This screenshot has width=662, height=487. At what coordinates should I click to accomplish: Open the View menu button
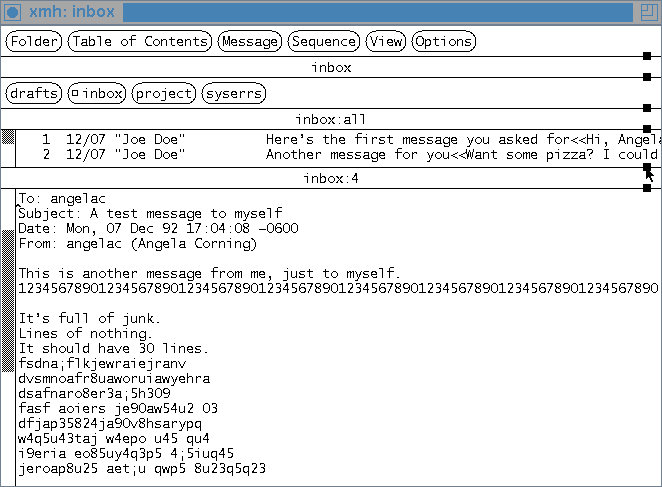pyautogui.click(x=385, y=41)
